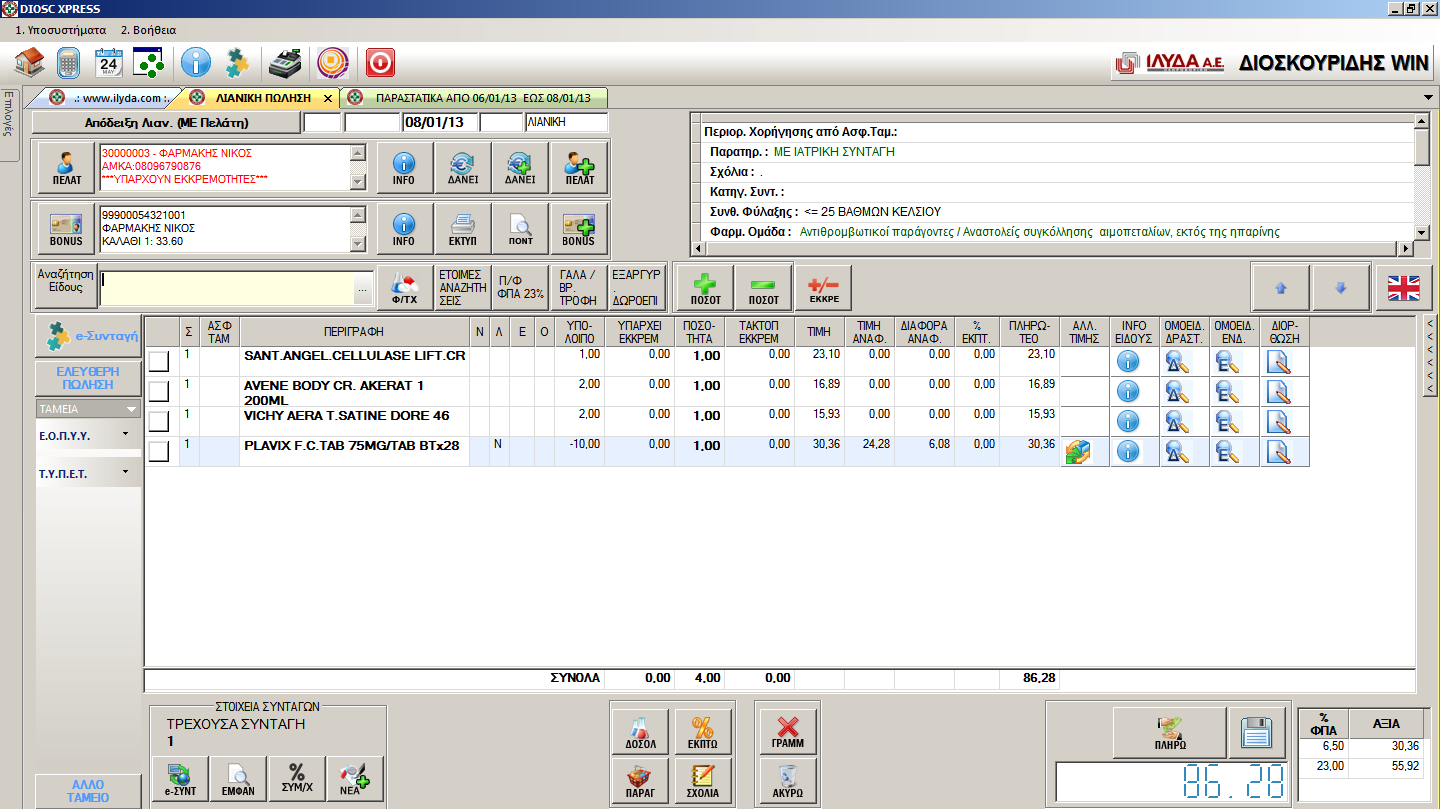Viewport: 1440px width, 809px height.
Task: Increase quantity with green plus ΠΟΣΟΤ
Action: coord(705,288)
